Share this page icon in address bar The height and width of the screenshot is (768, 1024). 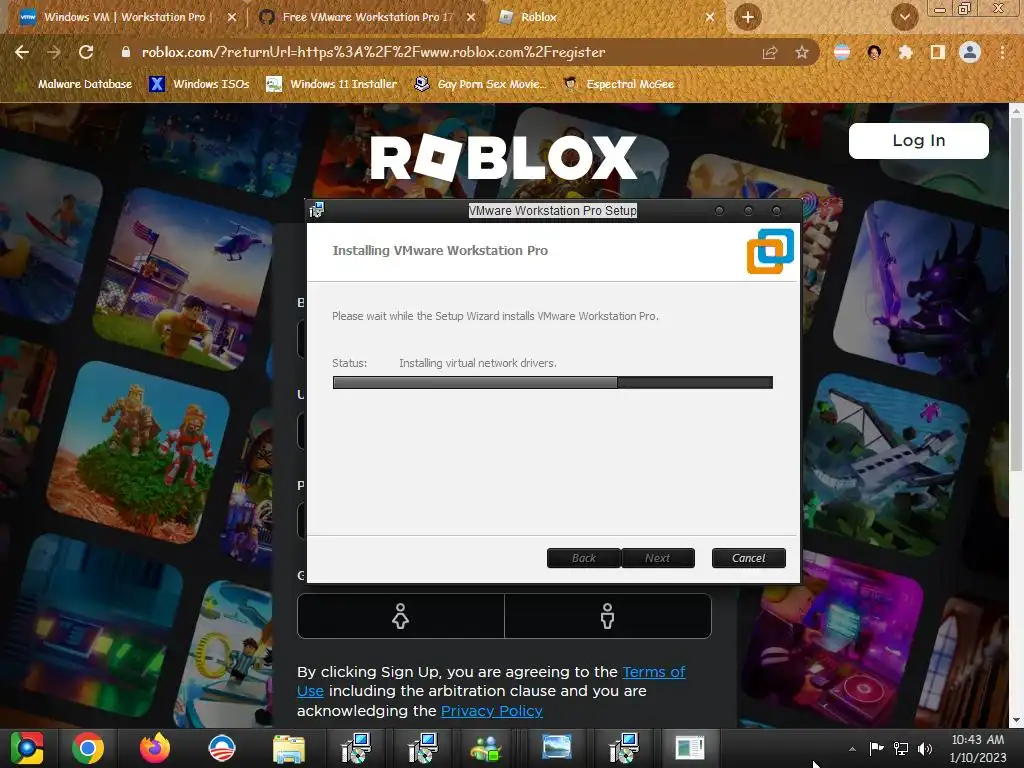click(770, 52)
